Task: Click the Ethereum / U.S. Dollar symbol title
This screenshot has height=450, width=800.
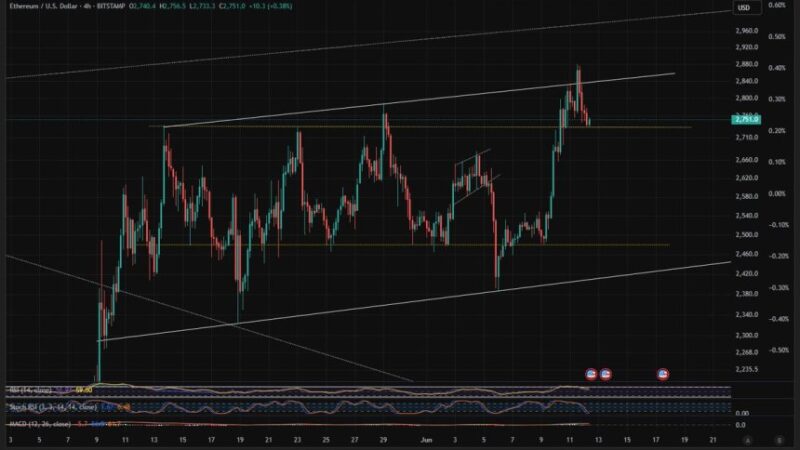Action: pos(43,6)
